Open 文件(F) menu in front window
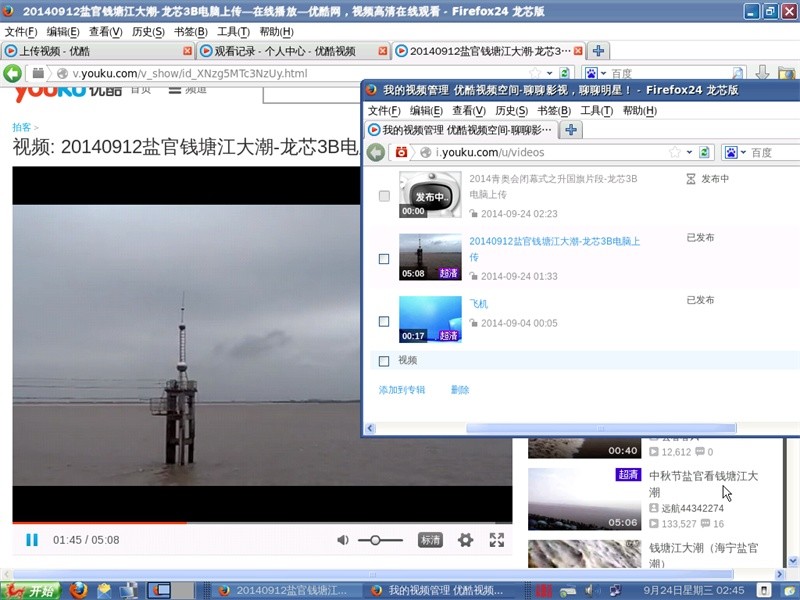The height and width of the screenshot is (600, 800). (384, 110)
